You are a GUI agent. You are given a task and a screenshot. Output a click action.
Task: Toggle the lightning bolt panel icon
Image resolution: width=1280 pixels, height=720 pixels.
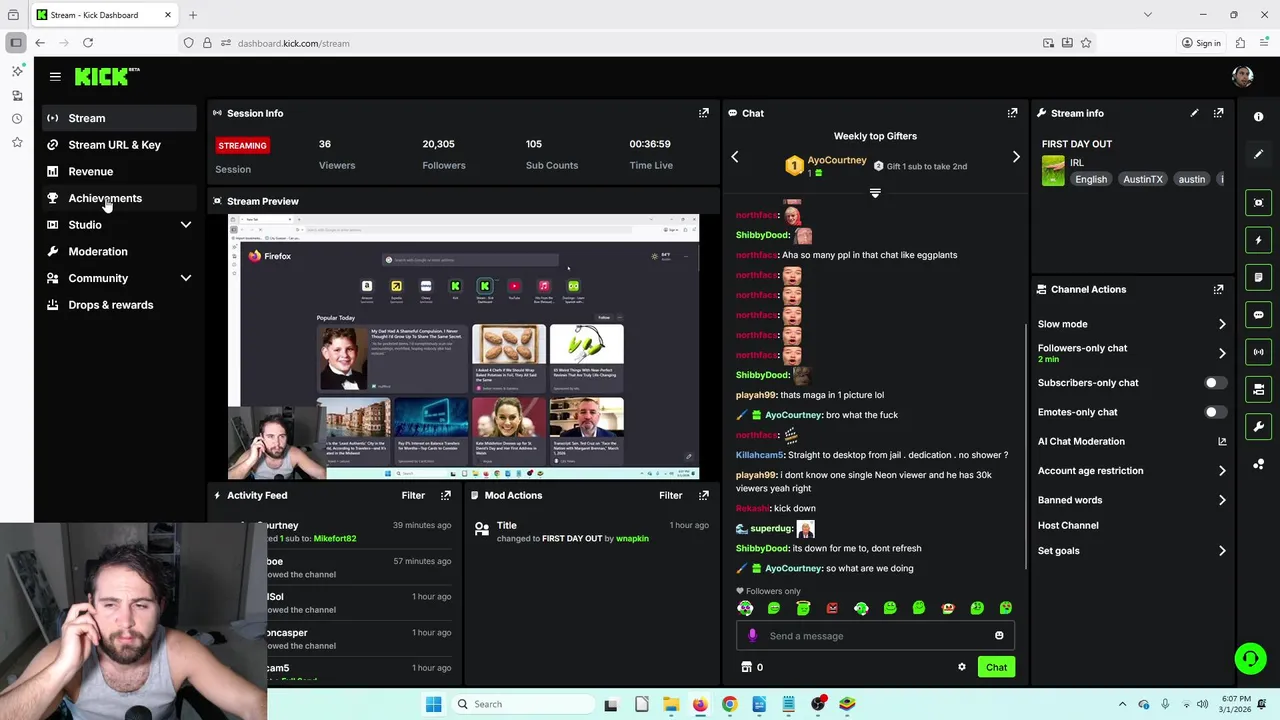(x=1258, y=240)
